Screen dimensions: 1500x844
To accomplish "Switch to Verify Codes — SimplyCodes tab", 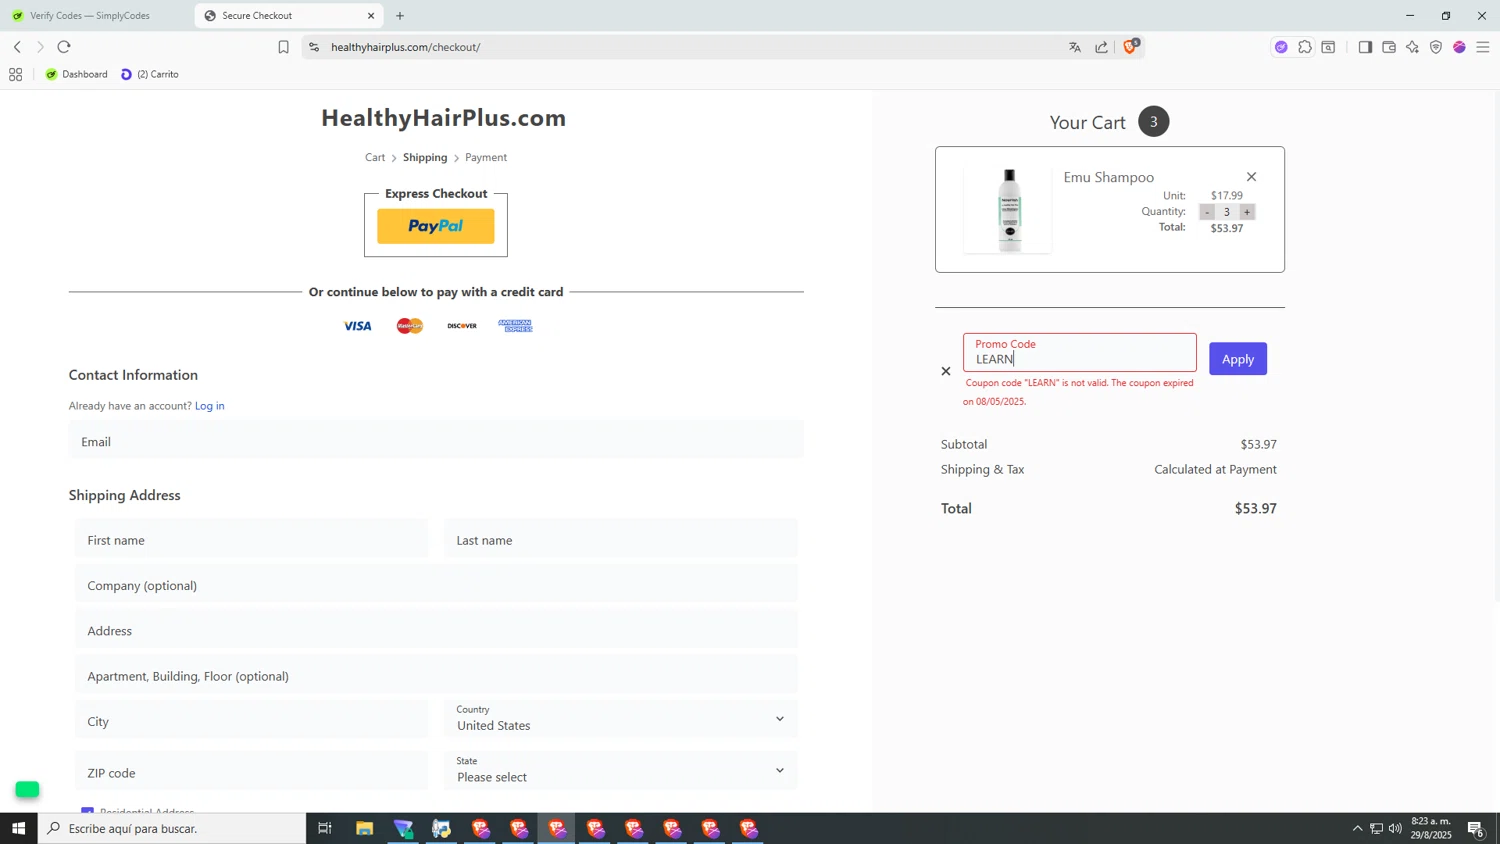I will pyautogui.click(x=97, y=16).
